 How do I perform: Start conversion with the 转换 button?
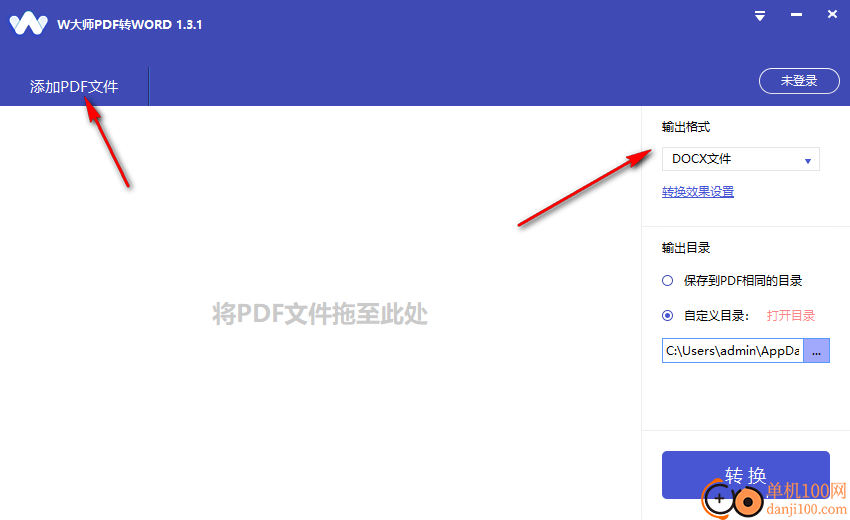746,475
